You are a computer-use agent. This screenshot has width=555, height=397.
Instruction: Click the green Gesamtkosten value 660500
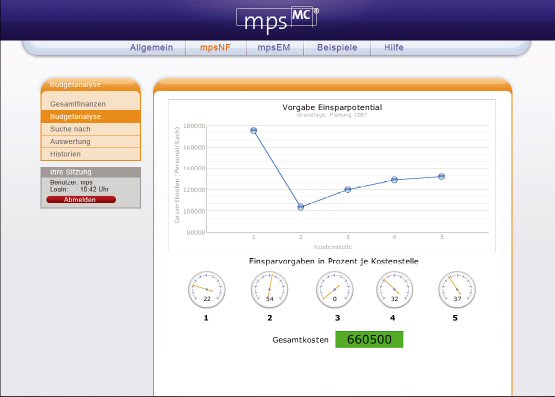[x=369, y=339]
